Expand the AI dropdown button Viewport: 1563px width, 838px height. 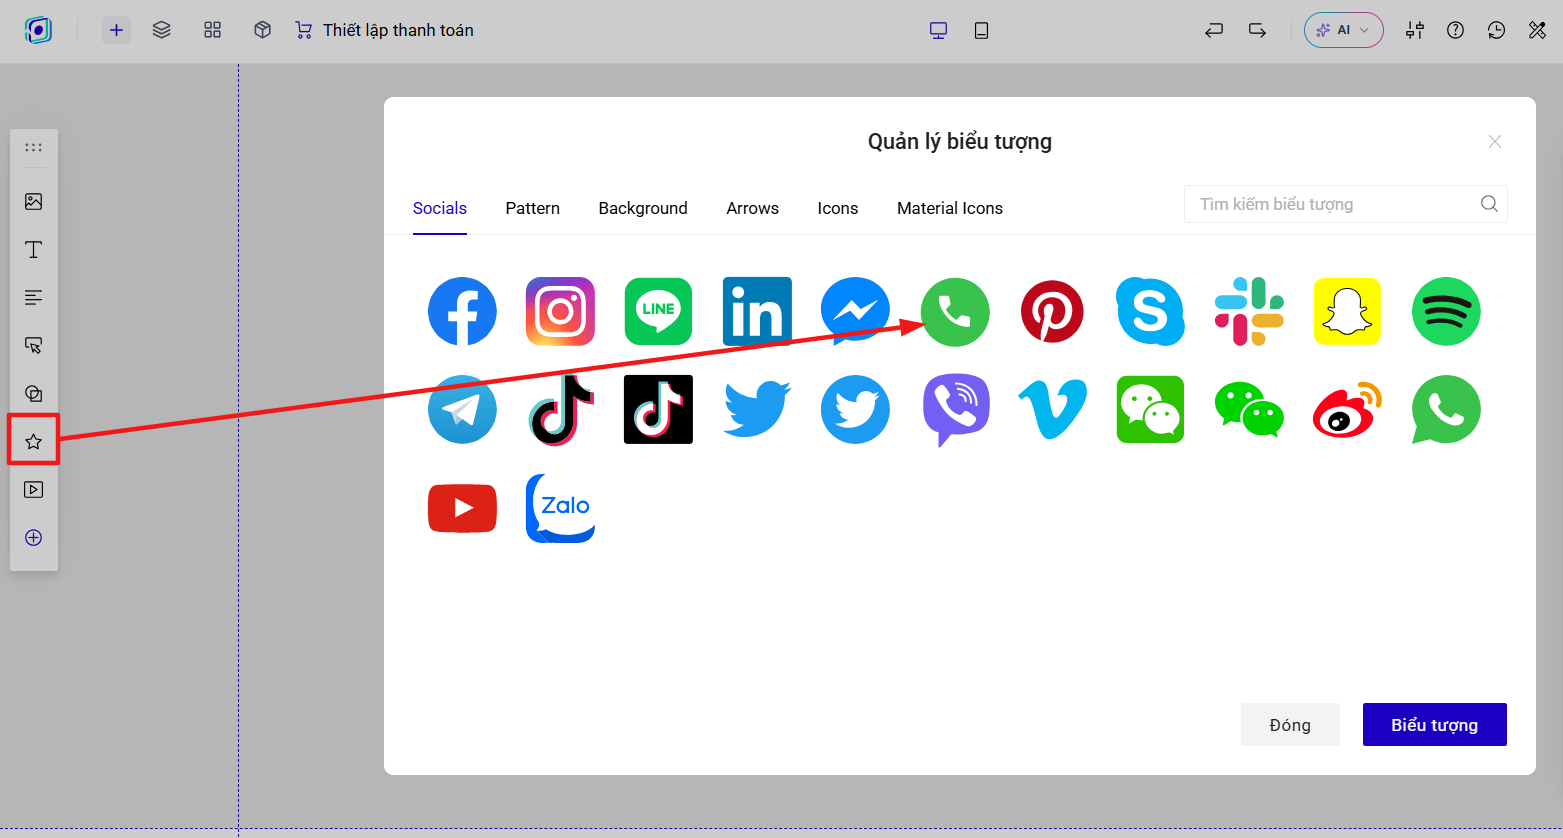click(x=1343, y=30)
